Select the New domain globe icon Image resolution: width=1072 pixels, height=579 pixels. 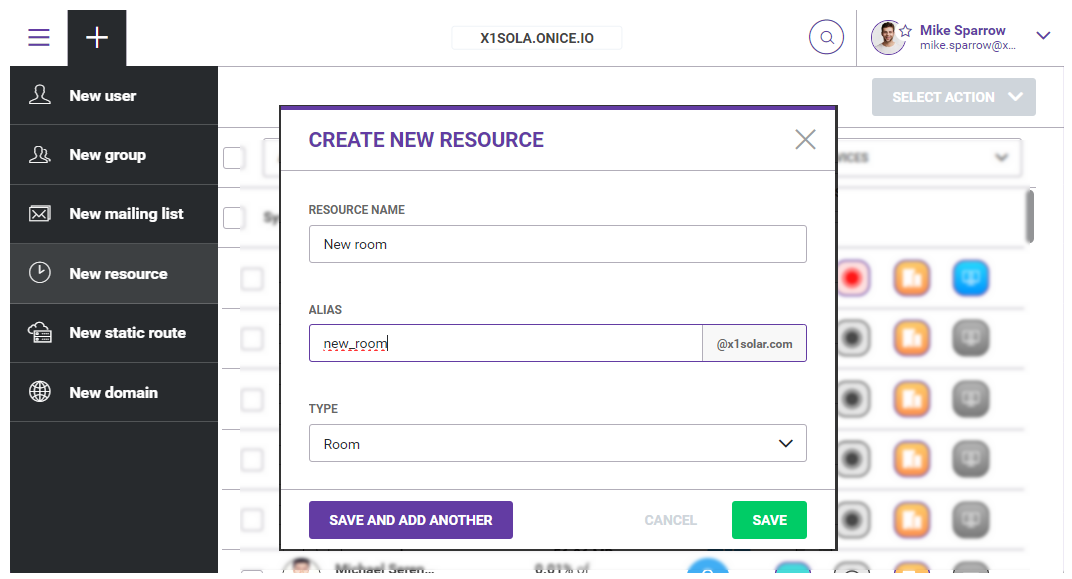coord(39,392)
